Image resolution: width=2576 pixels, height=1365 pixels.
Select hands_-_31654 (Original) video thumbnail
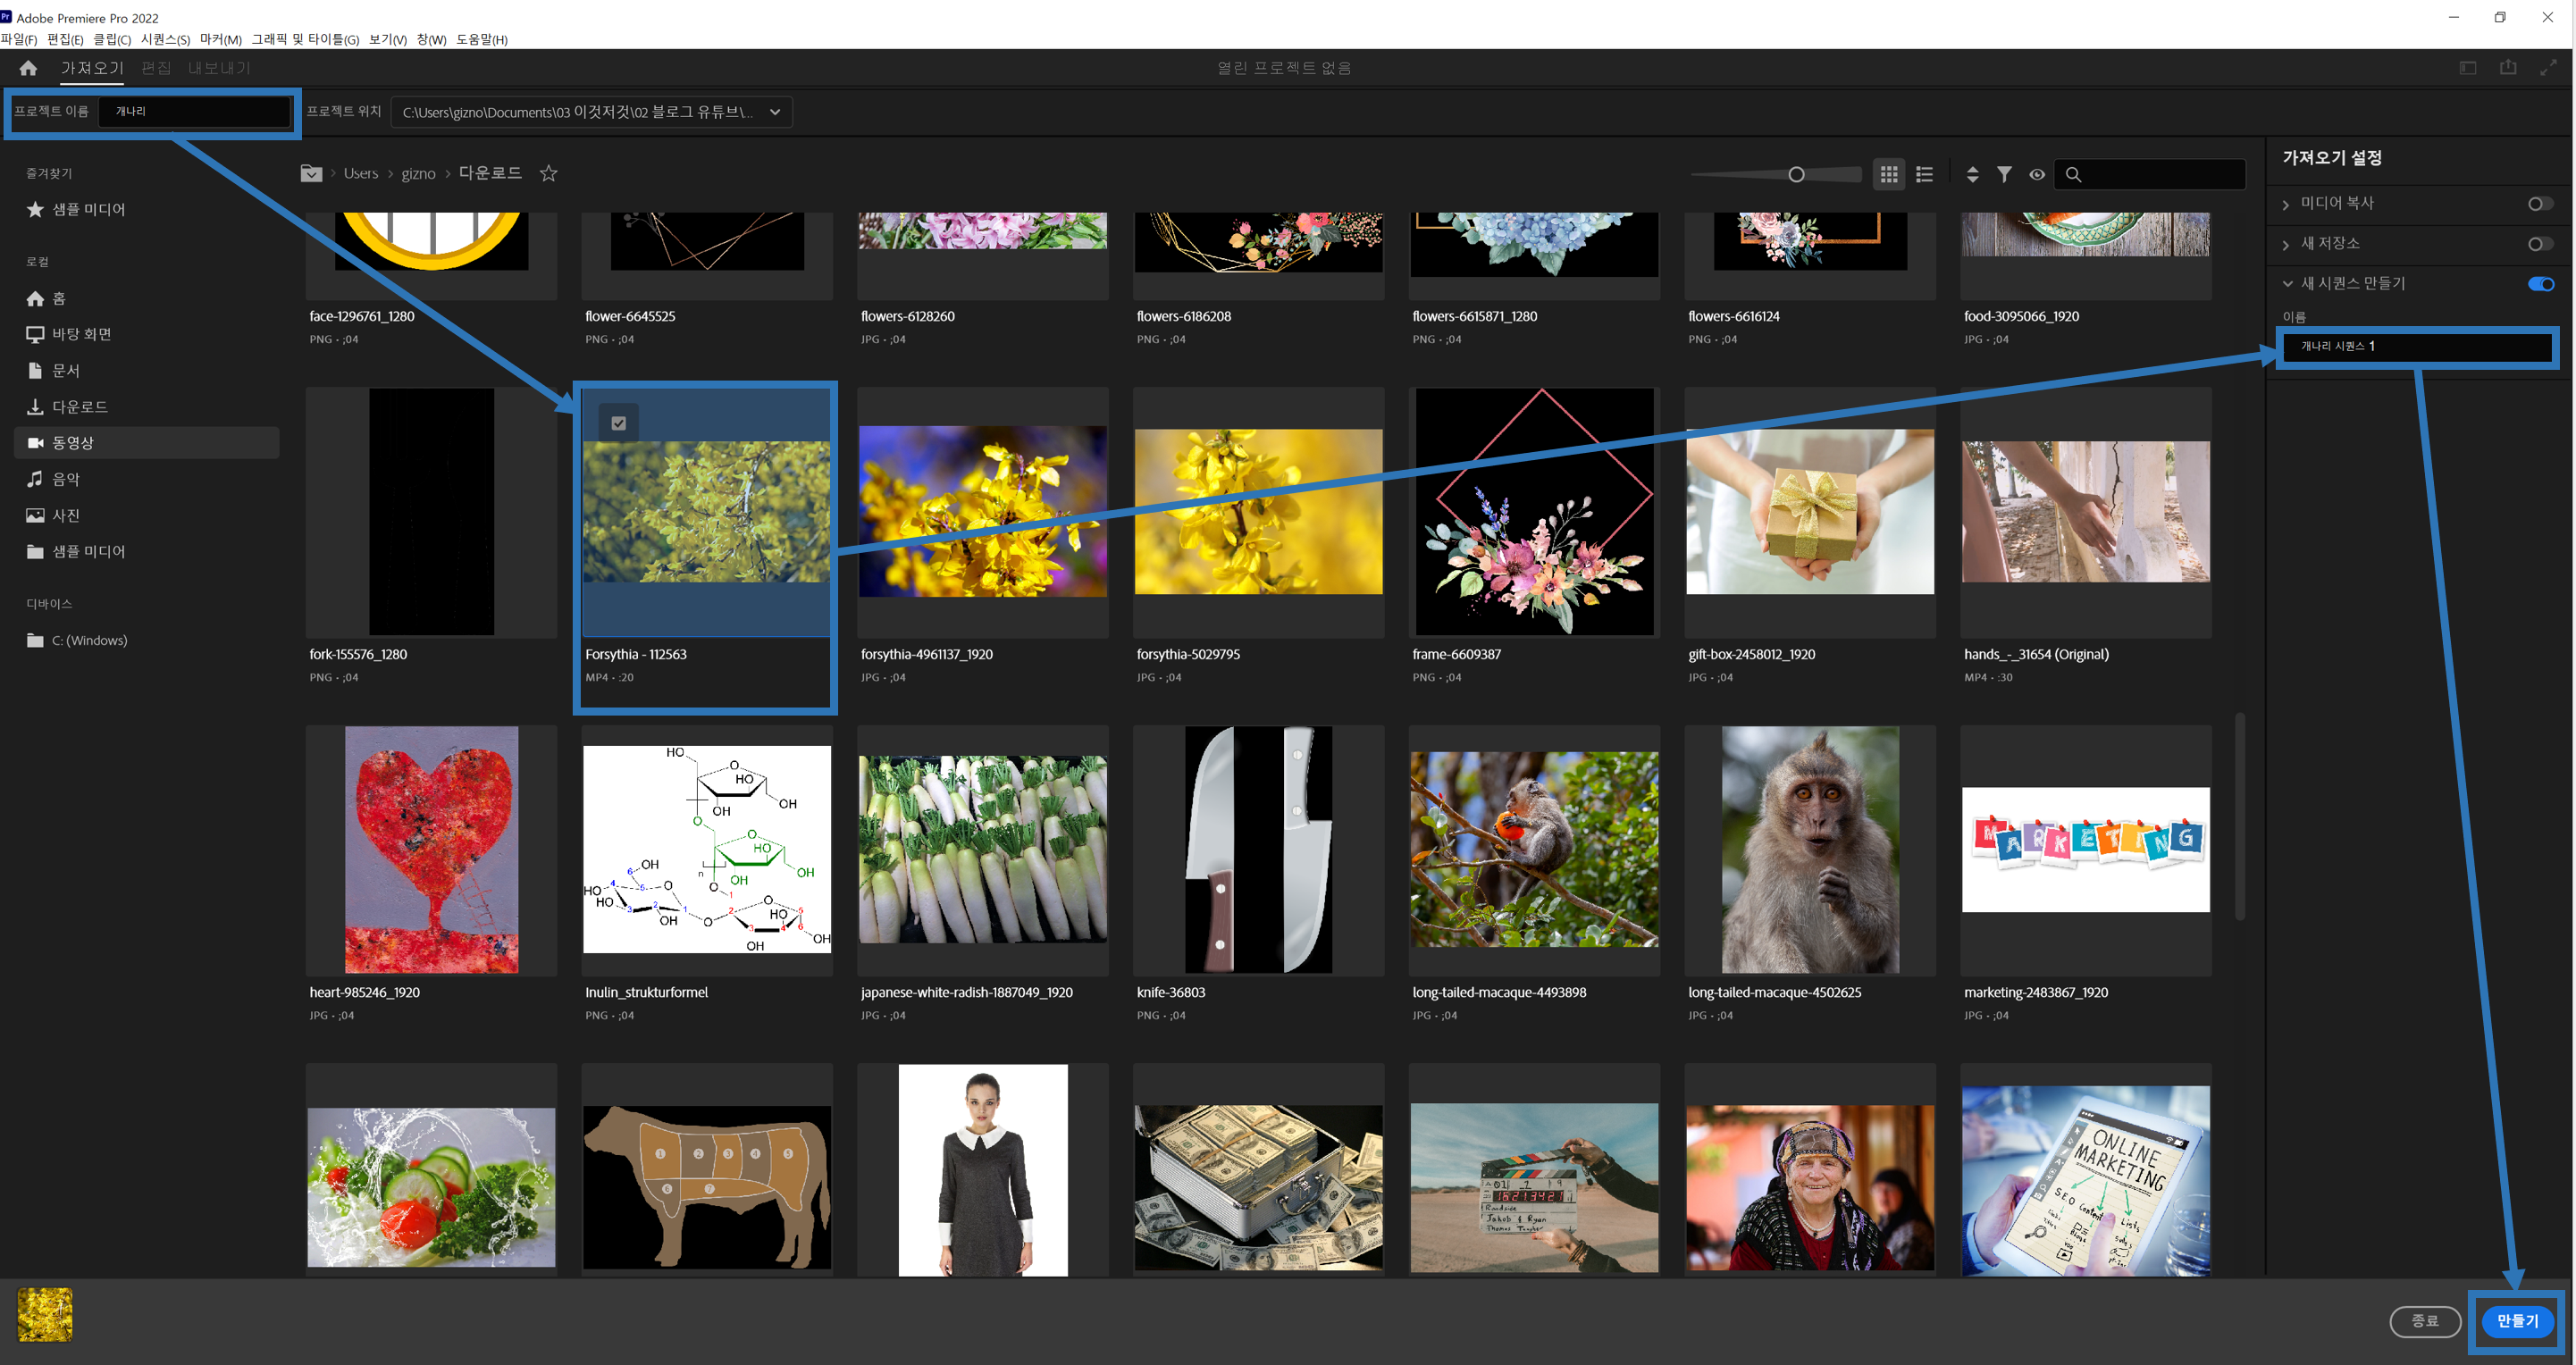(x=2086, y=511)
